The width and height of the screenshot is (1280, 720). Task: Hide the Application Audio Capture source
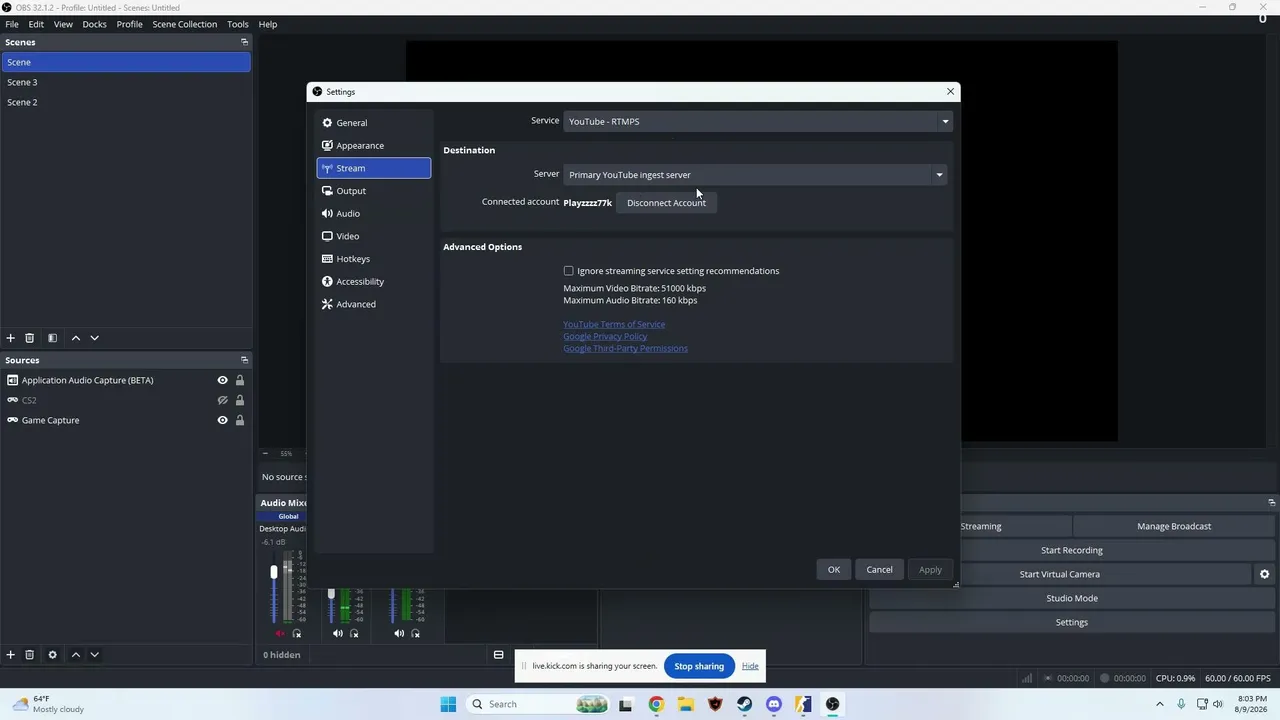pyautogui.click(x=222, y=380)
